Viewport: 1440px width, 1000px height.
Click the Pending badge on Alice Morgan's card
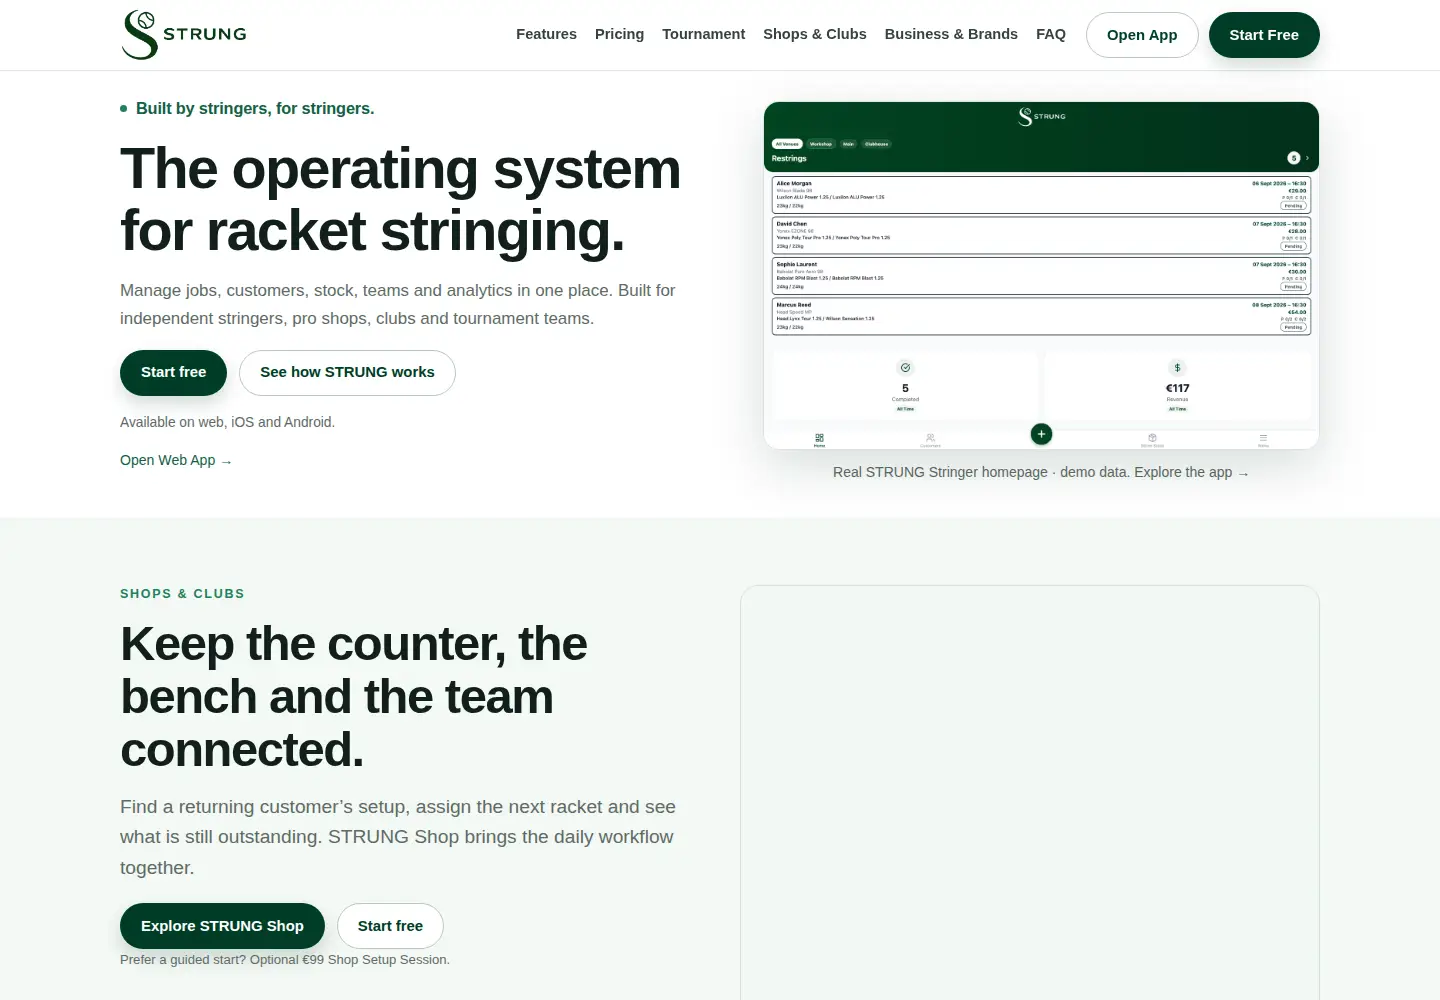pos(1294,206)
